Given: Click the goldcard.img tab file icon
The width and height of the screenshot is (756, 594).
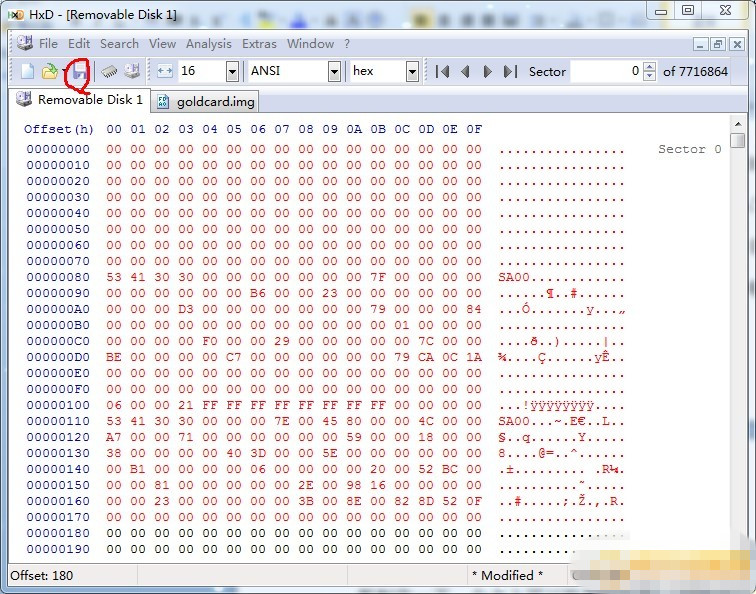Looking at the screenshot, I should tap(163, 101).
